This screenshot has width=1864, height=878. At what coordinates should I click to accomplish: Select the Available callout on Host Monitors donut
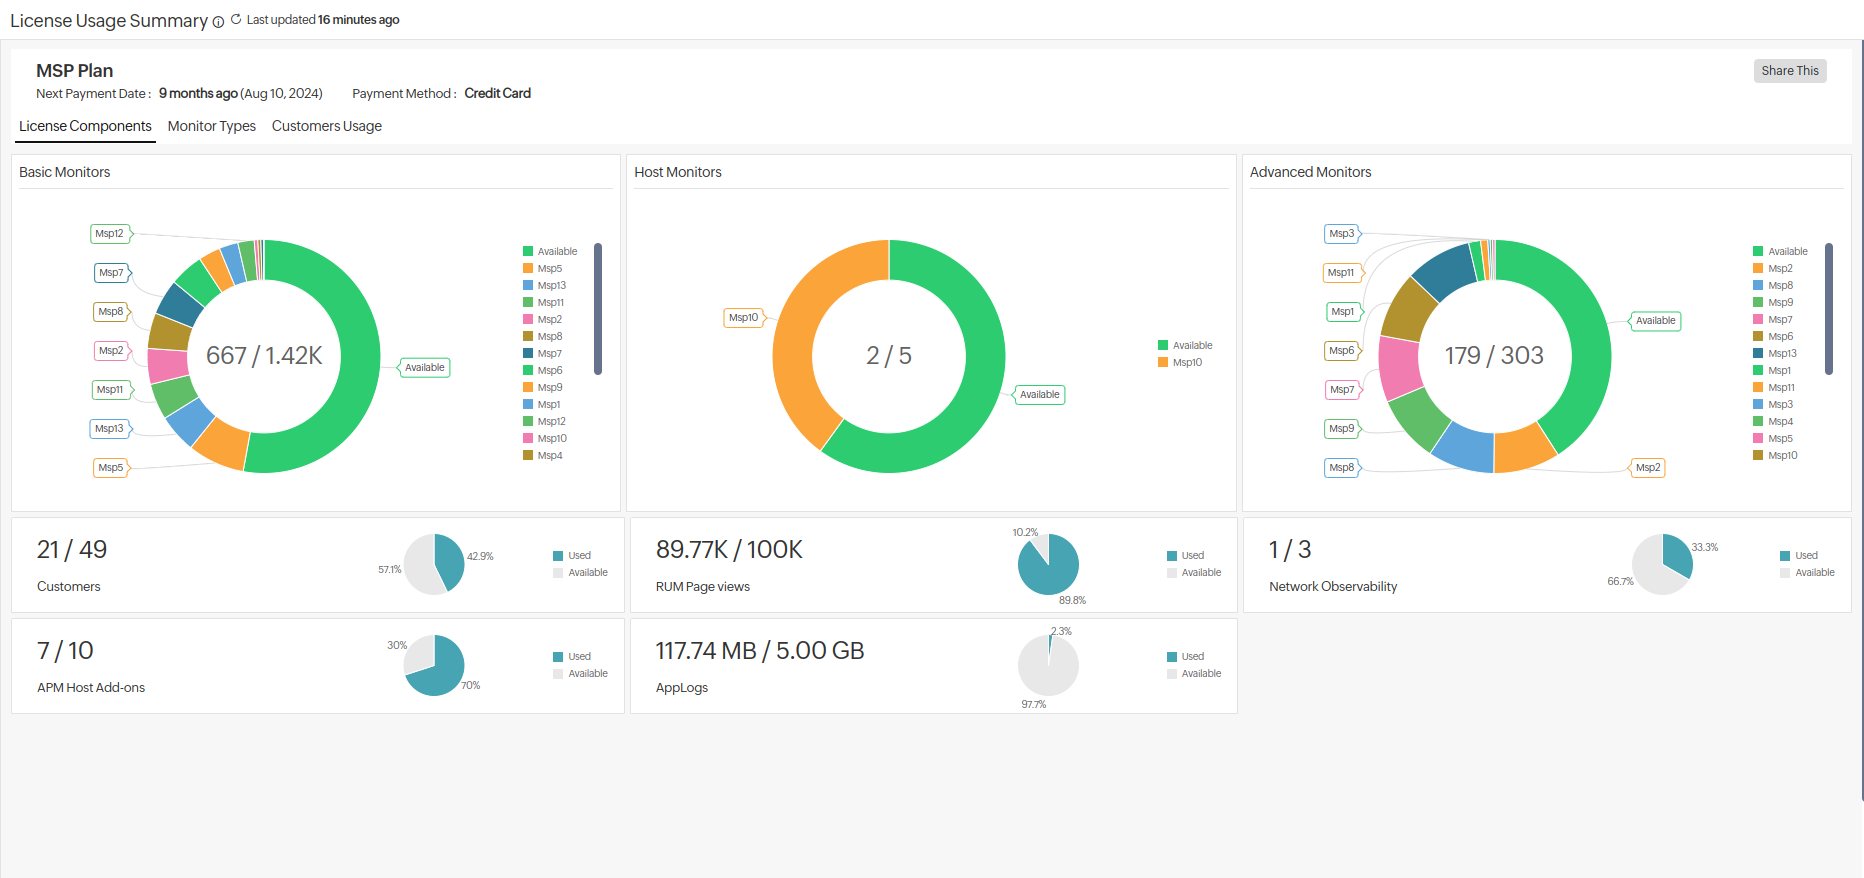(x=1039, y=395)
